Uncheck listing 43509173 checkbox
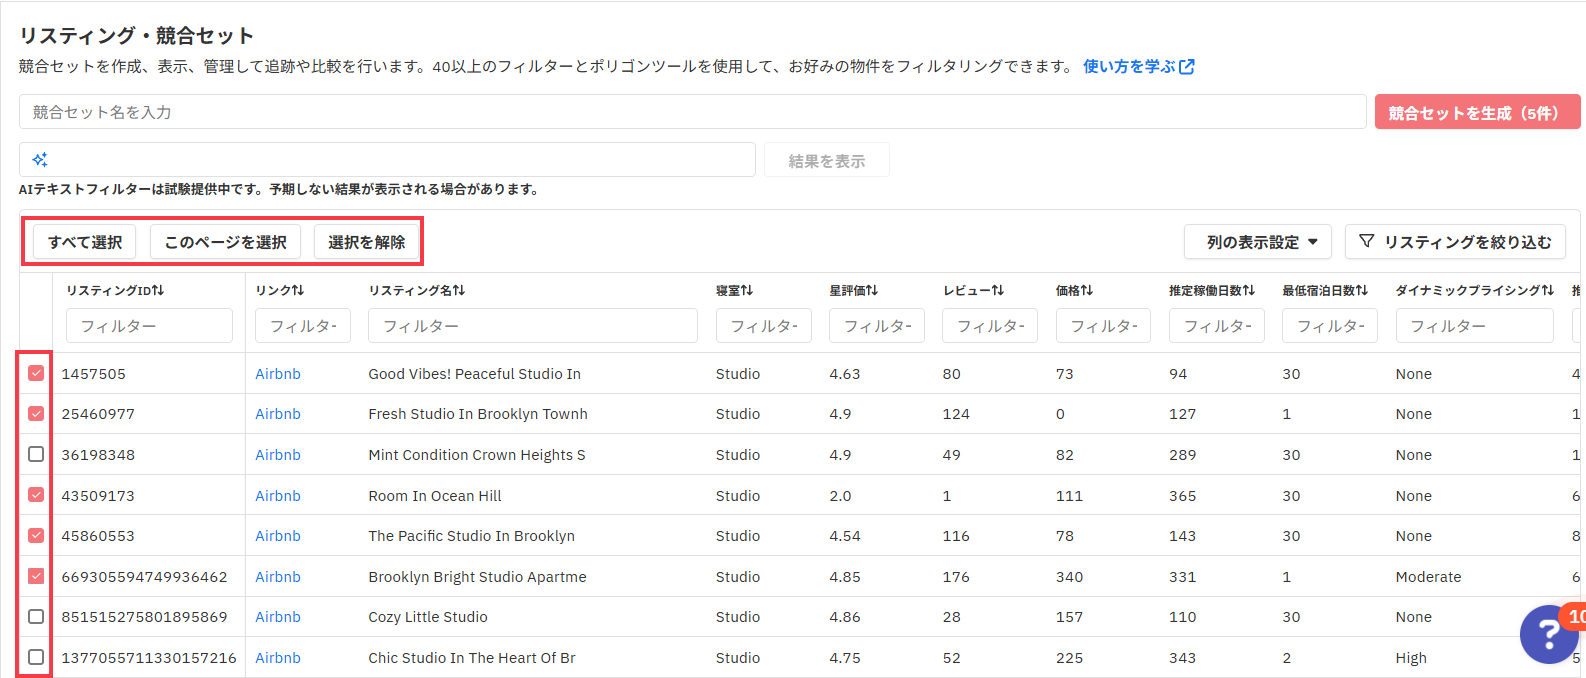 tap(36, 495)
